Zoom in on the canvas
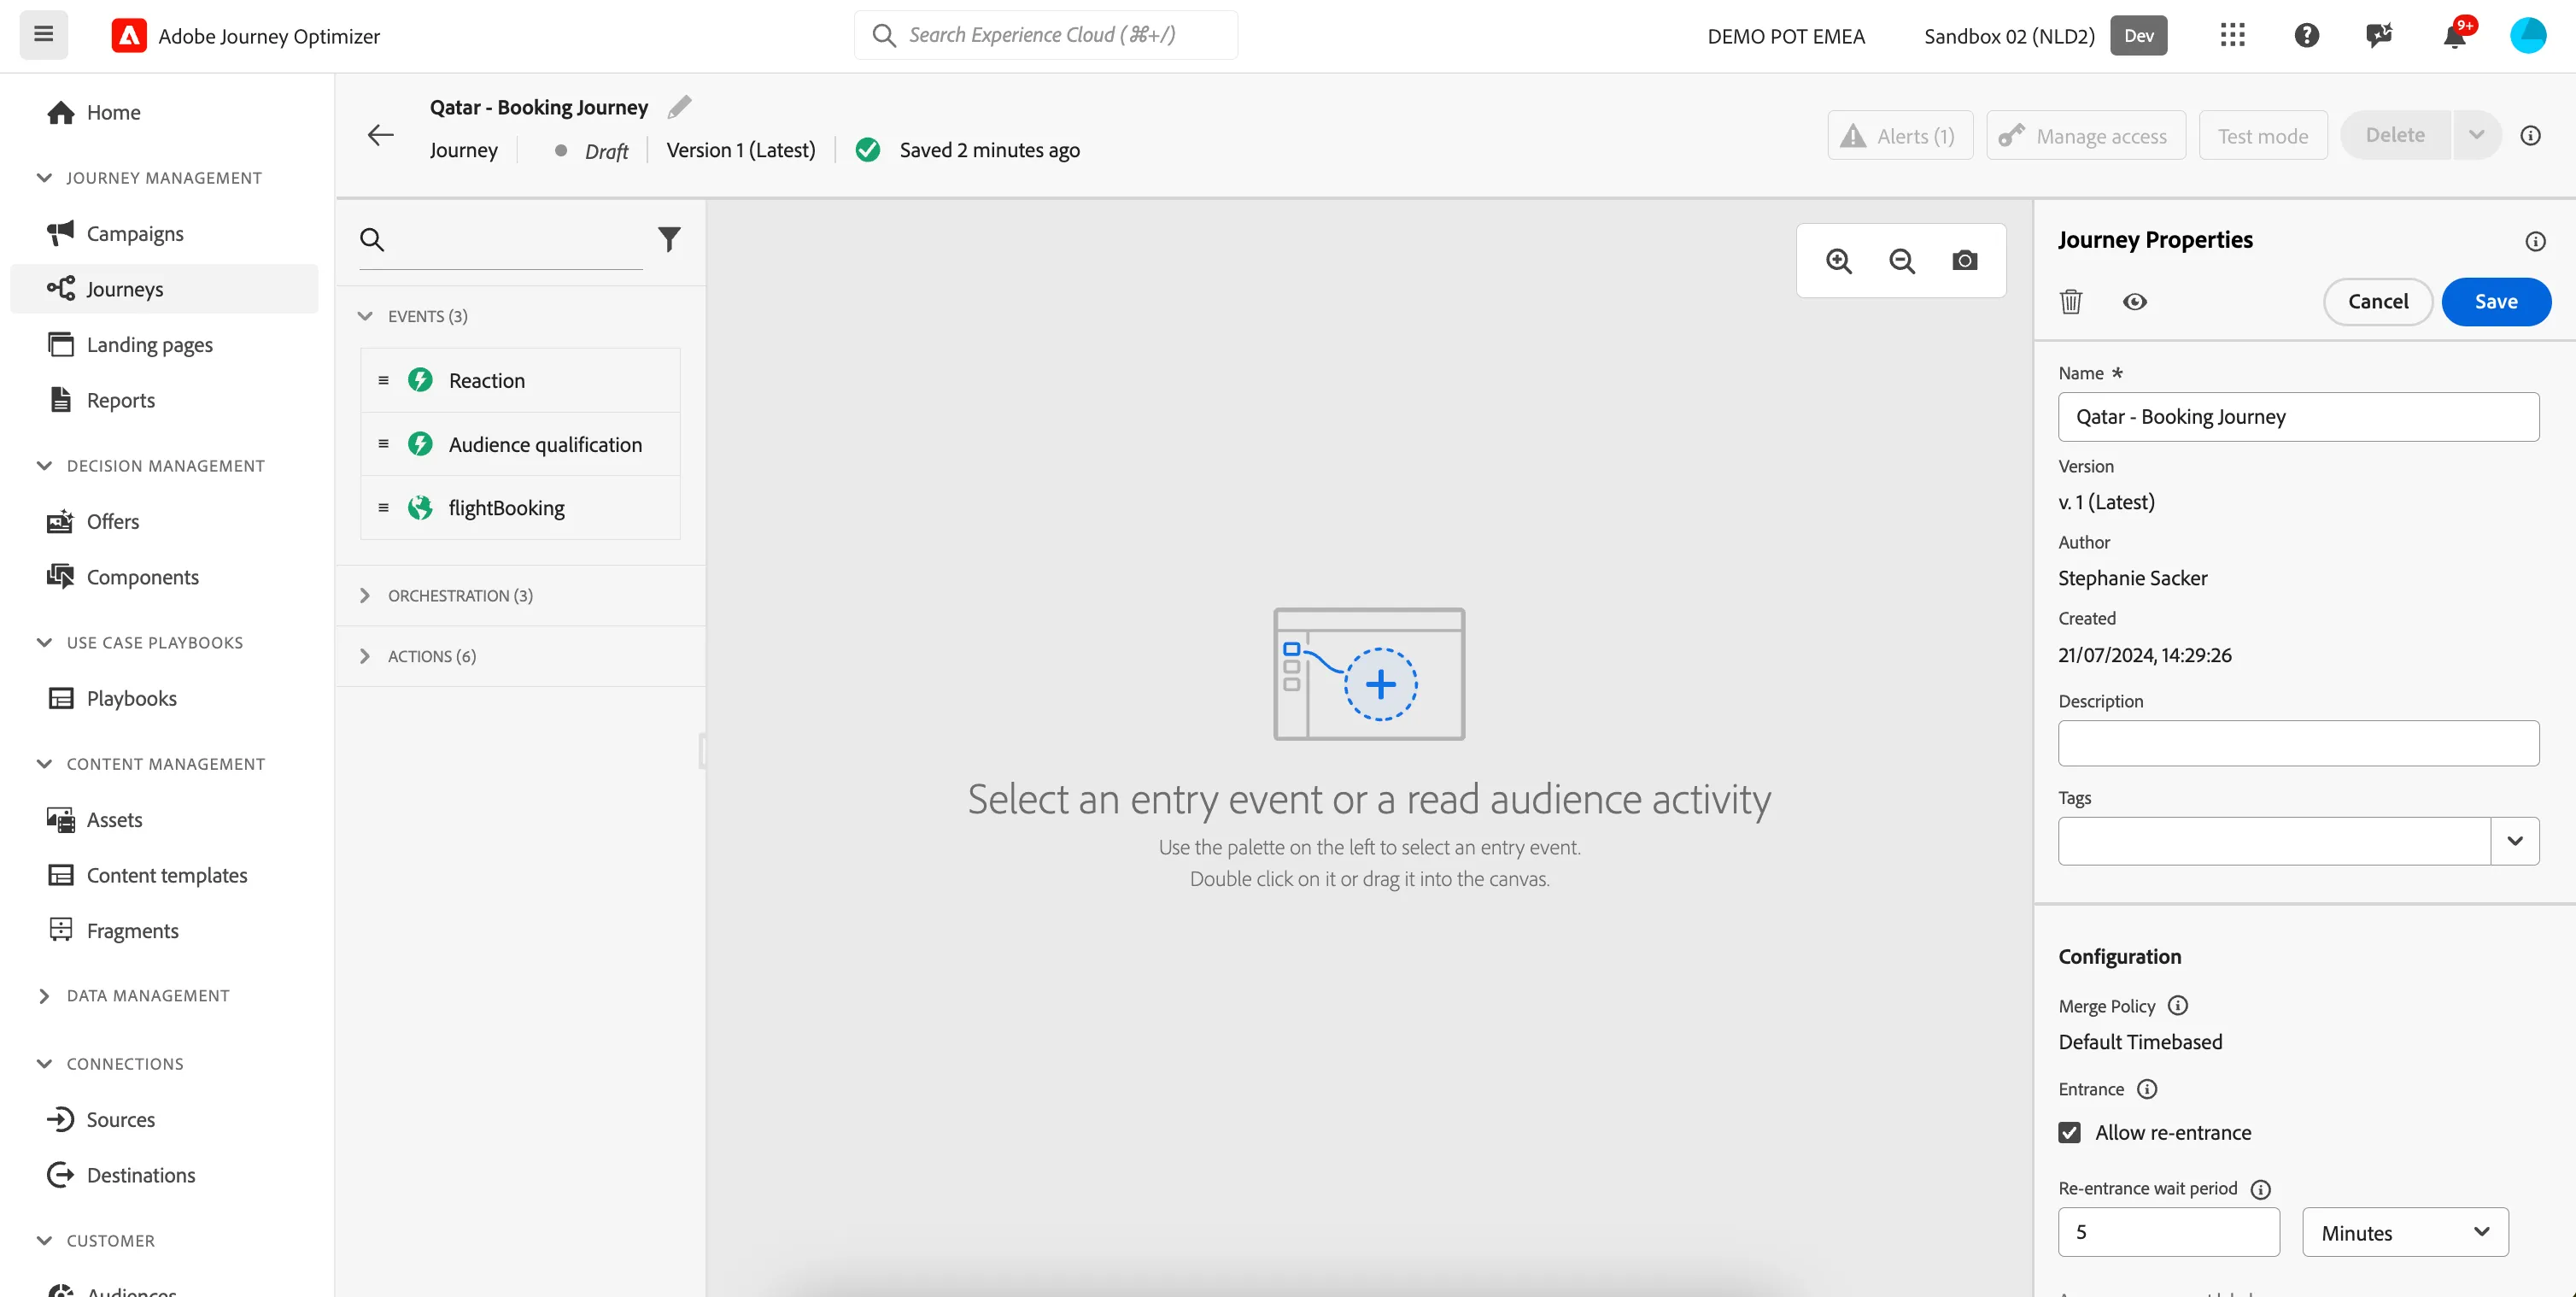Viewport: 2576px width, 1297px height. [1838, 261]
